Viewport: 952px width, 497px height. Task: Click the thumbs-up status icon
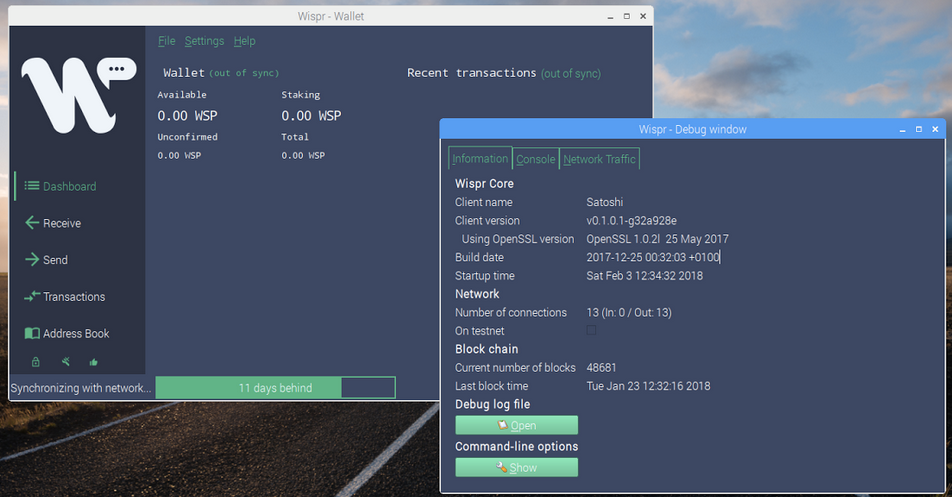pyautogui.click(x=94, y=362)
